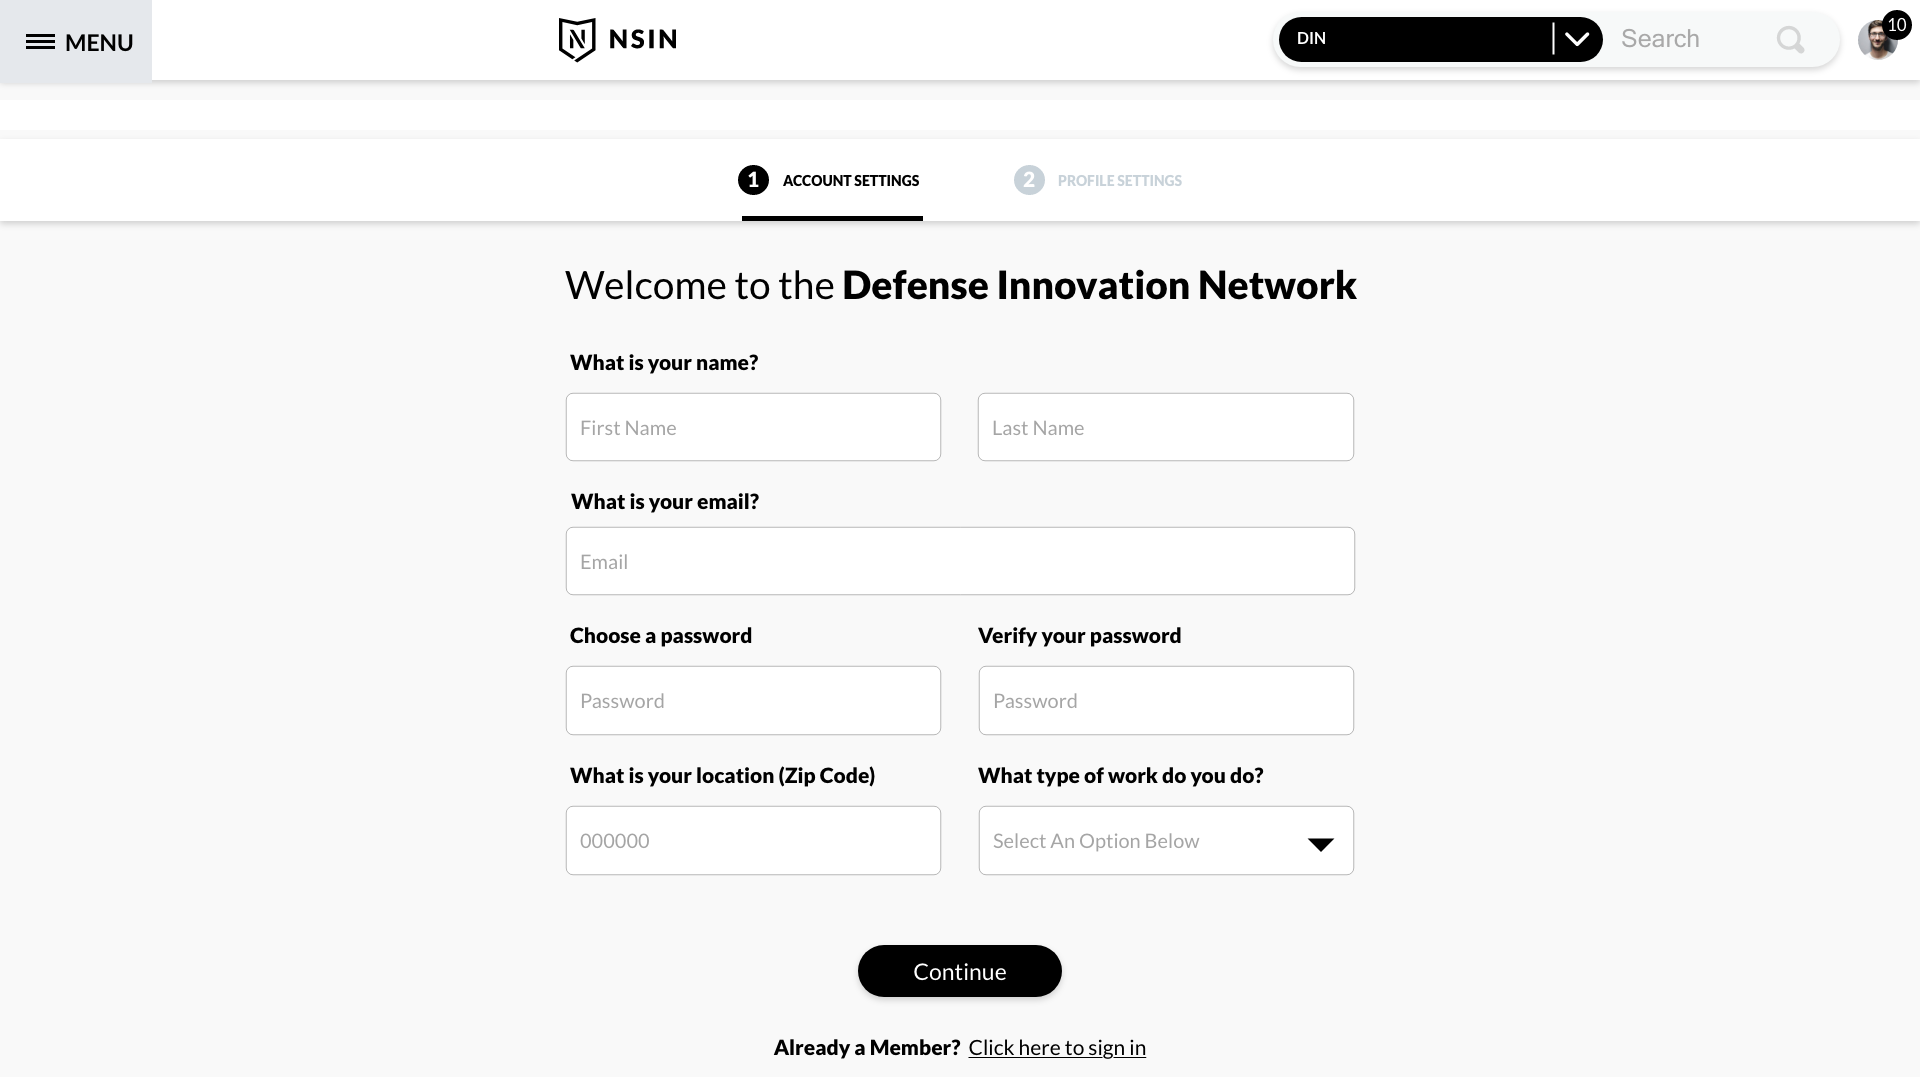The height and width of the screenshot is (1077, 1920).
Task: Click the step 2 circle icon
Action: 1029,180
